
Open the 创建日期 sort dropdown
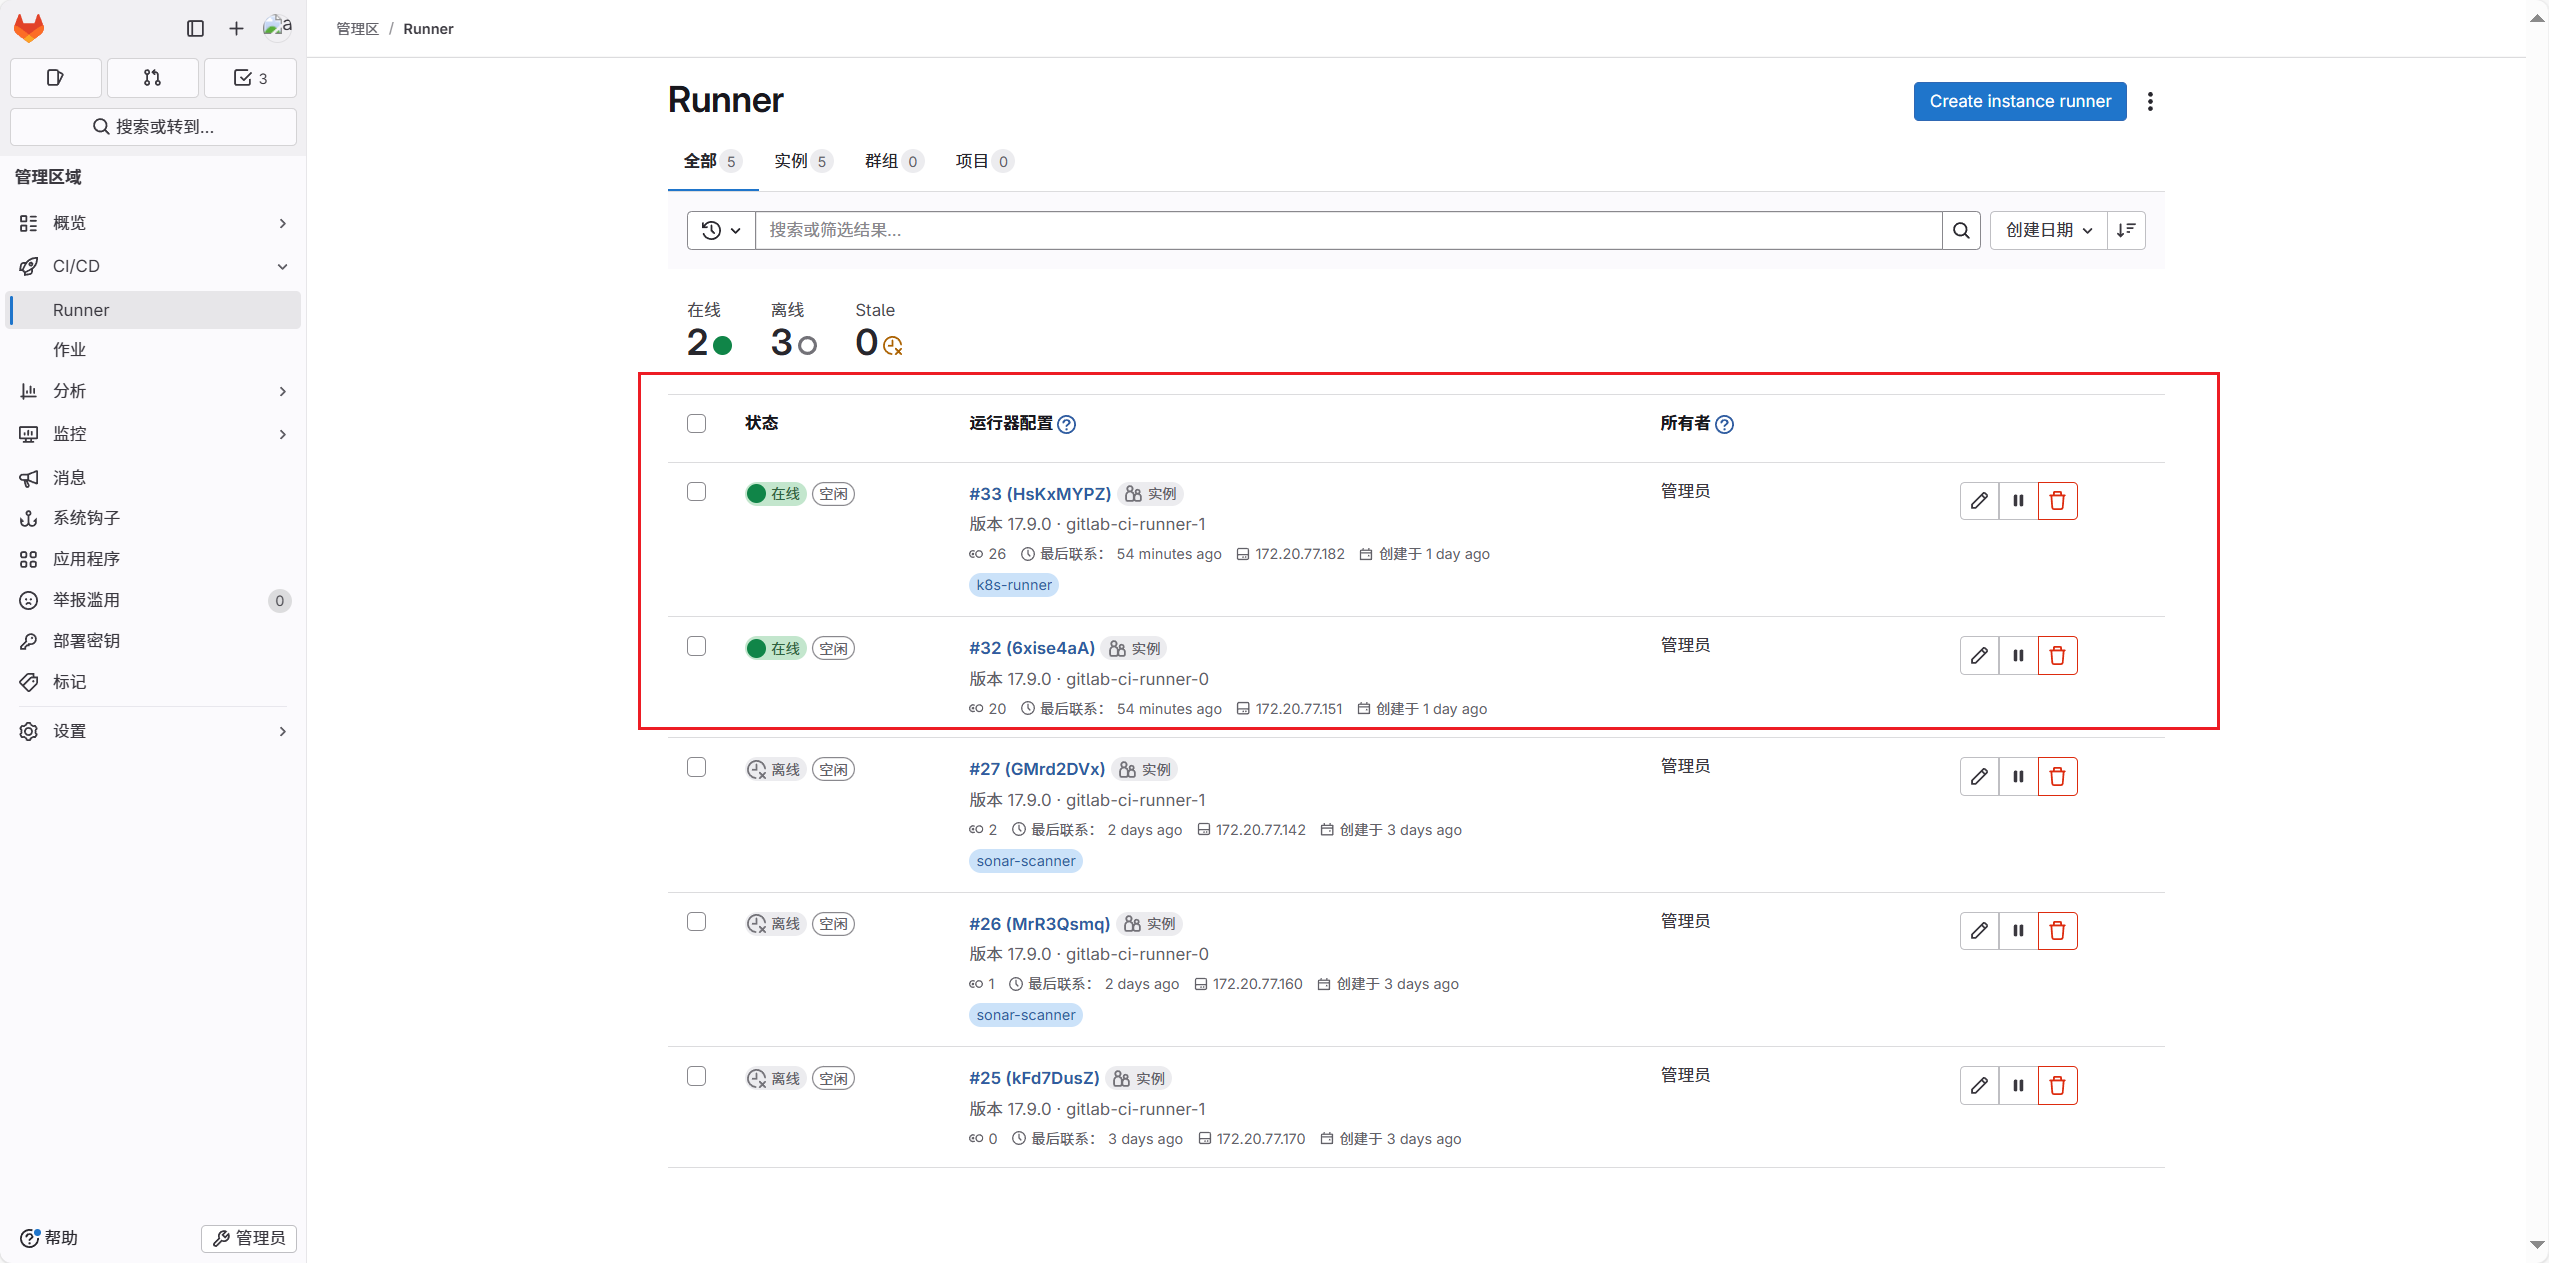point(2045,230)
